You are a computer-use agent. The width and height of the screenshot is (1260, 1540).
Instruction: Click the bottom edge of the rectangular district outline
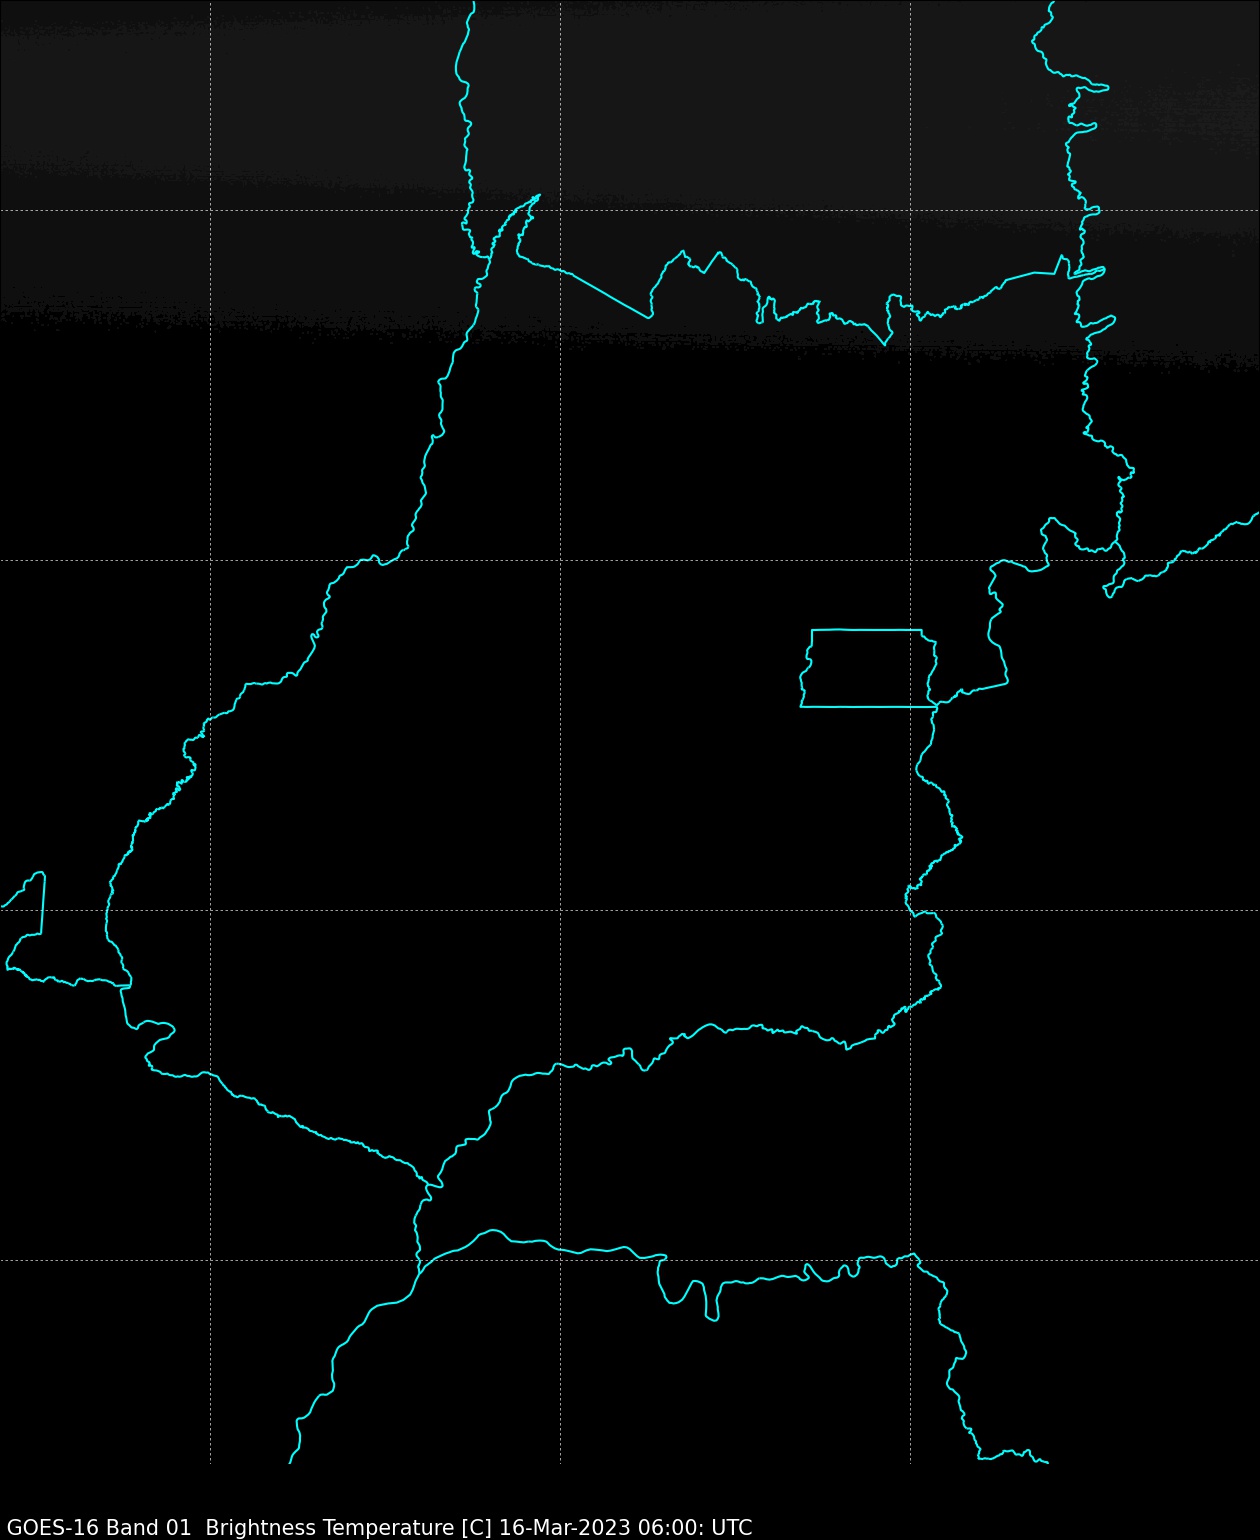[x=866, y=707]
